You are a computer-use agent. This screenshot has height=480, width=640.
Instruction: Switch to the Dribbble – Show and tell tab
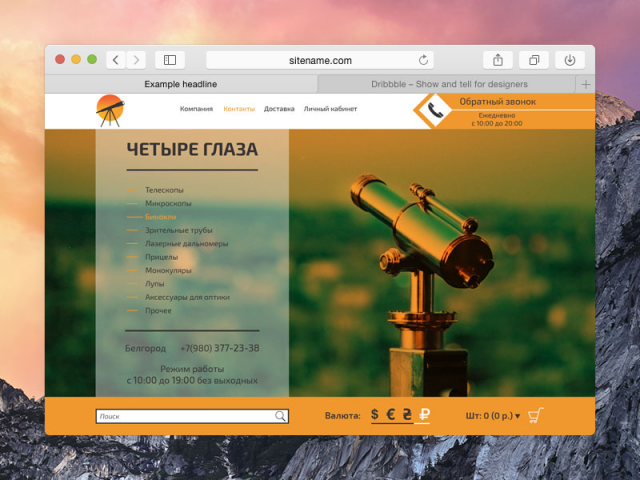[447, 84]
